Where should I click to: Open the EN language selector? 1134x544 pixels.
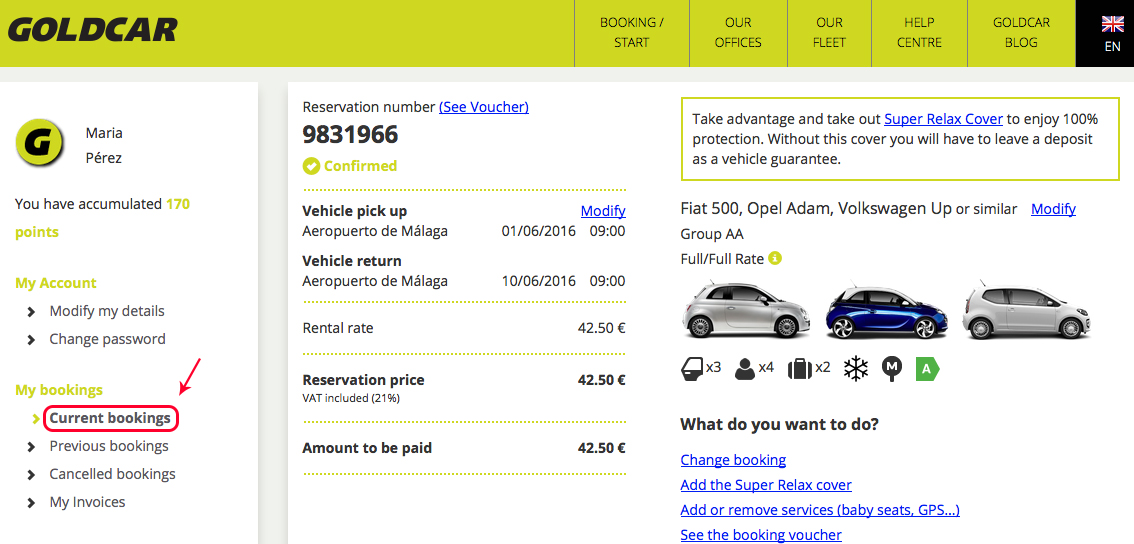pos(1105,33)
